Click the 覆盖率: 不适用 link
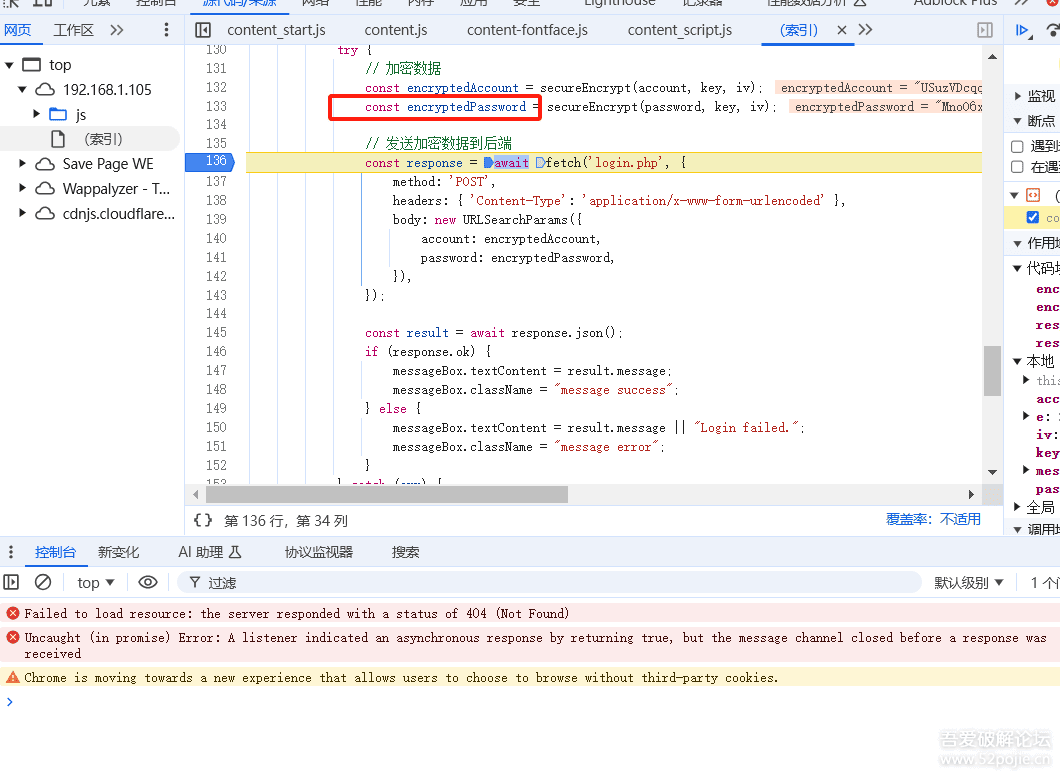The width and height of the screenshot is (1060, 776). point(933,519)
